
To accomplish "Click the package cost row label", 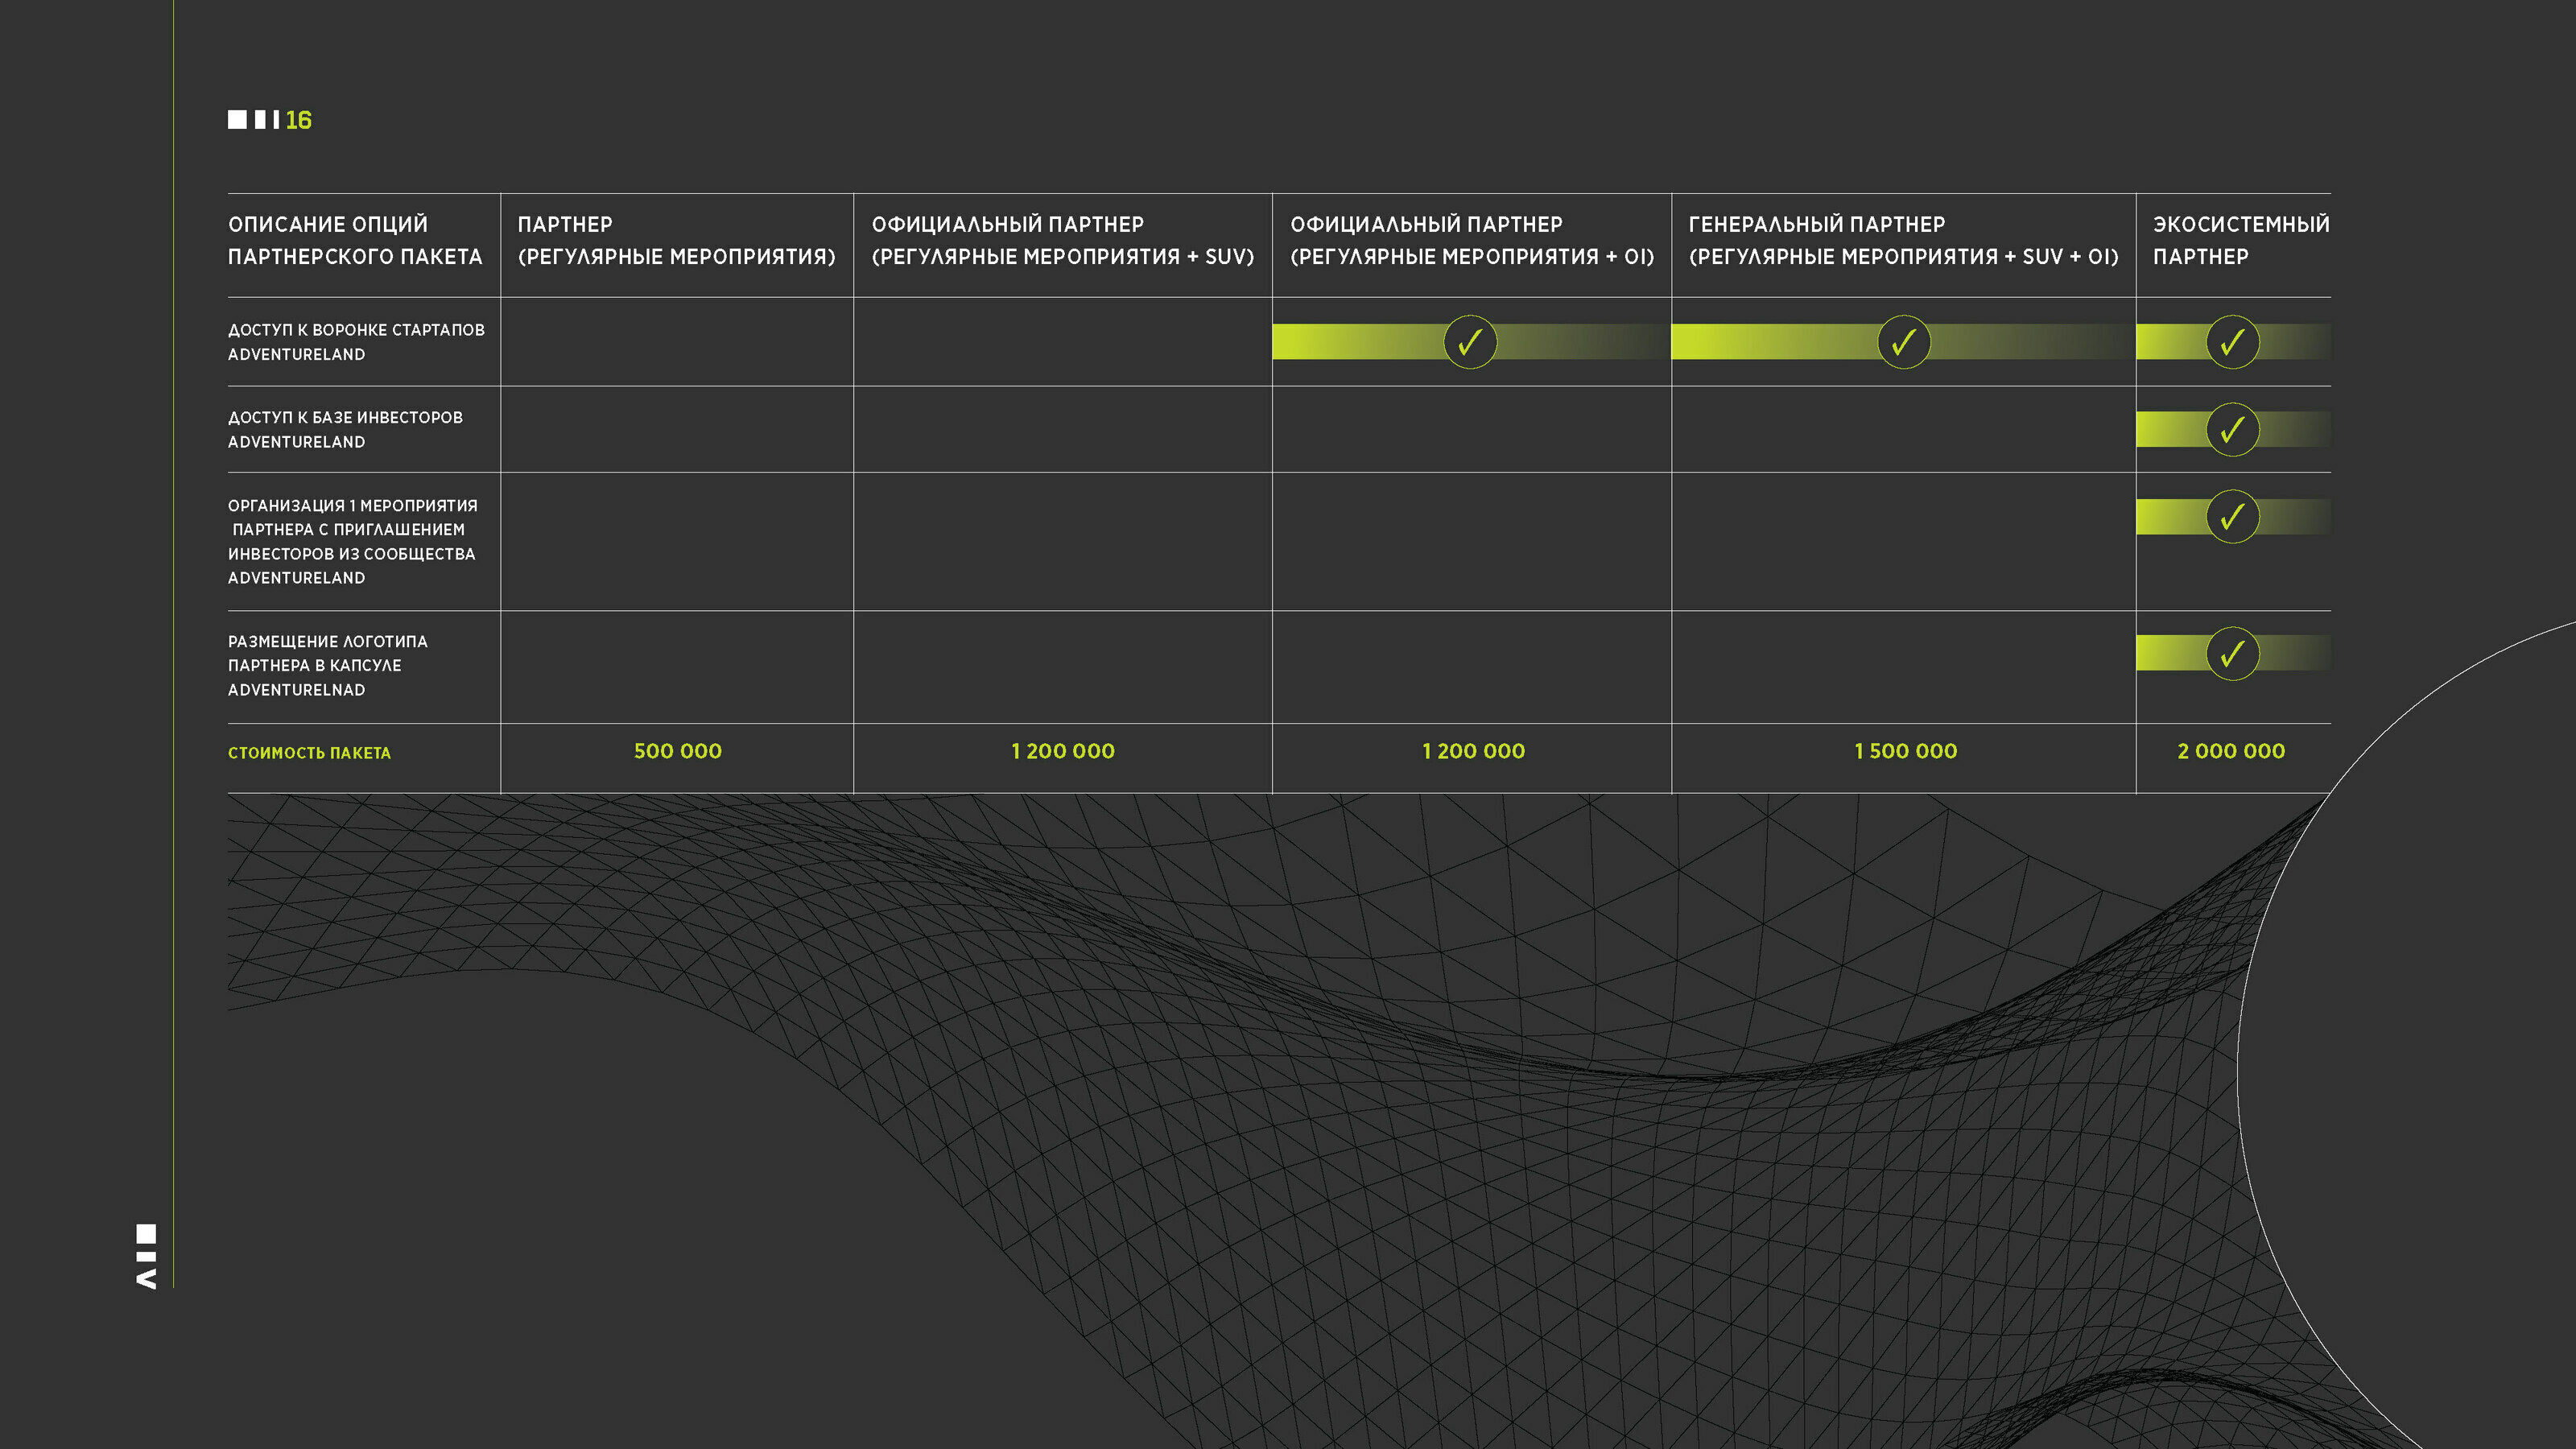I will pos(309,753).
